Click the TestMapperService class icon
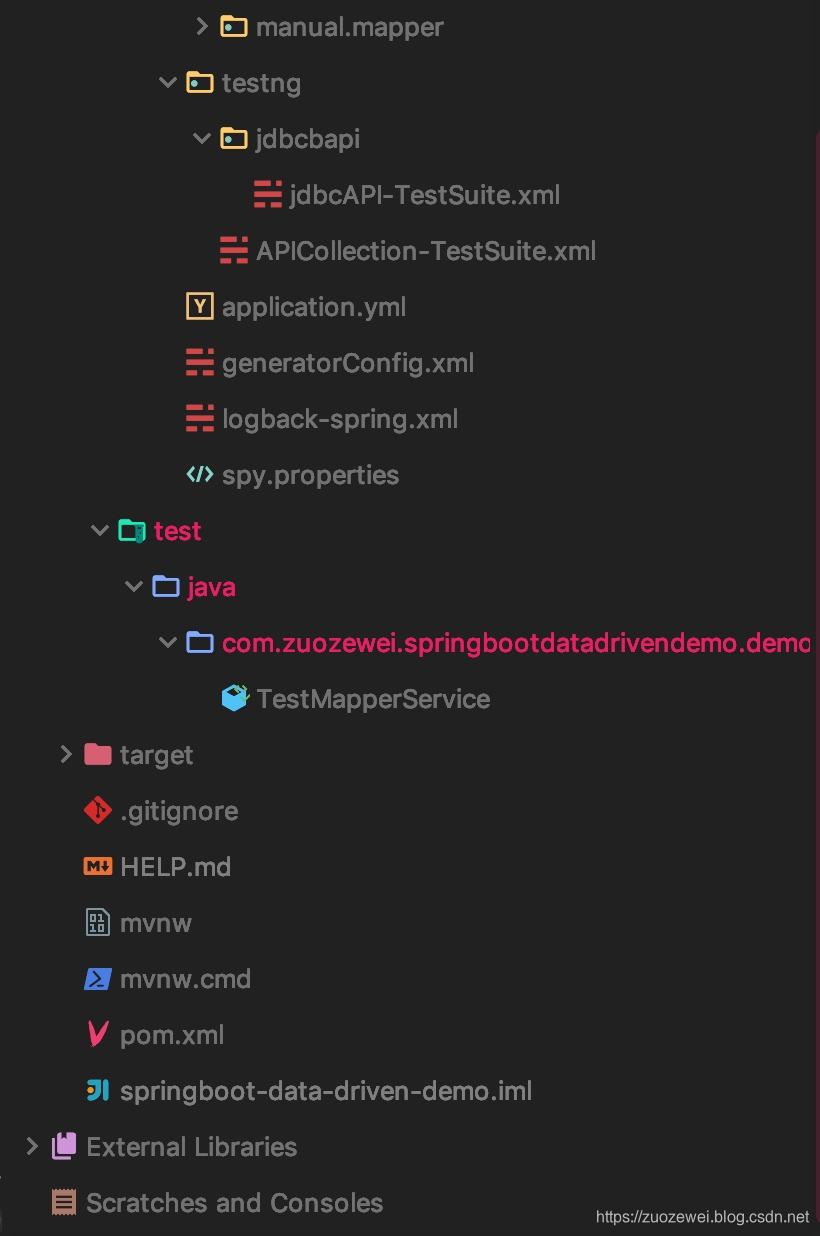 pos(234,698)
